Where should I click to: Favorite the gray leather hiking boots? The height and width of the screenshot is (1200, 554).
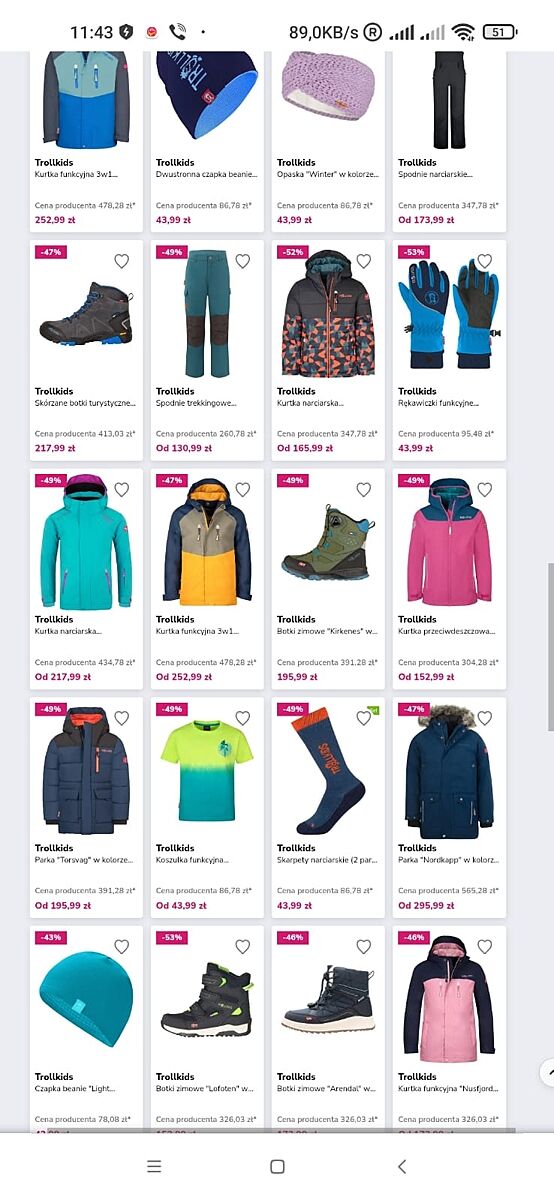click(x=122, y=262)
